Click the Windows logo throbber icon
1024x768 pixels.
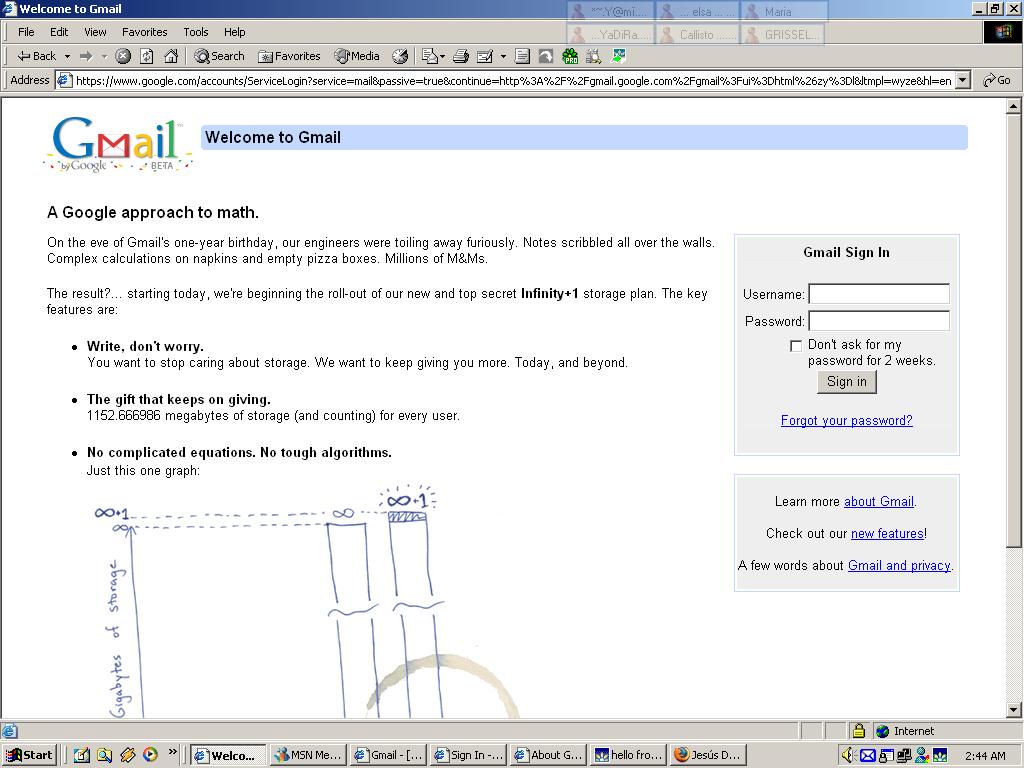click(1002, 32)
